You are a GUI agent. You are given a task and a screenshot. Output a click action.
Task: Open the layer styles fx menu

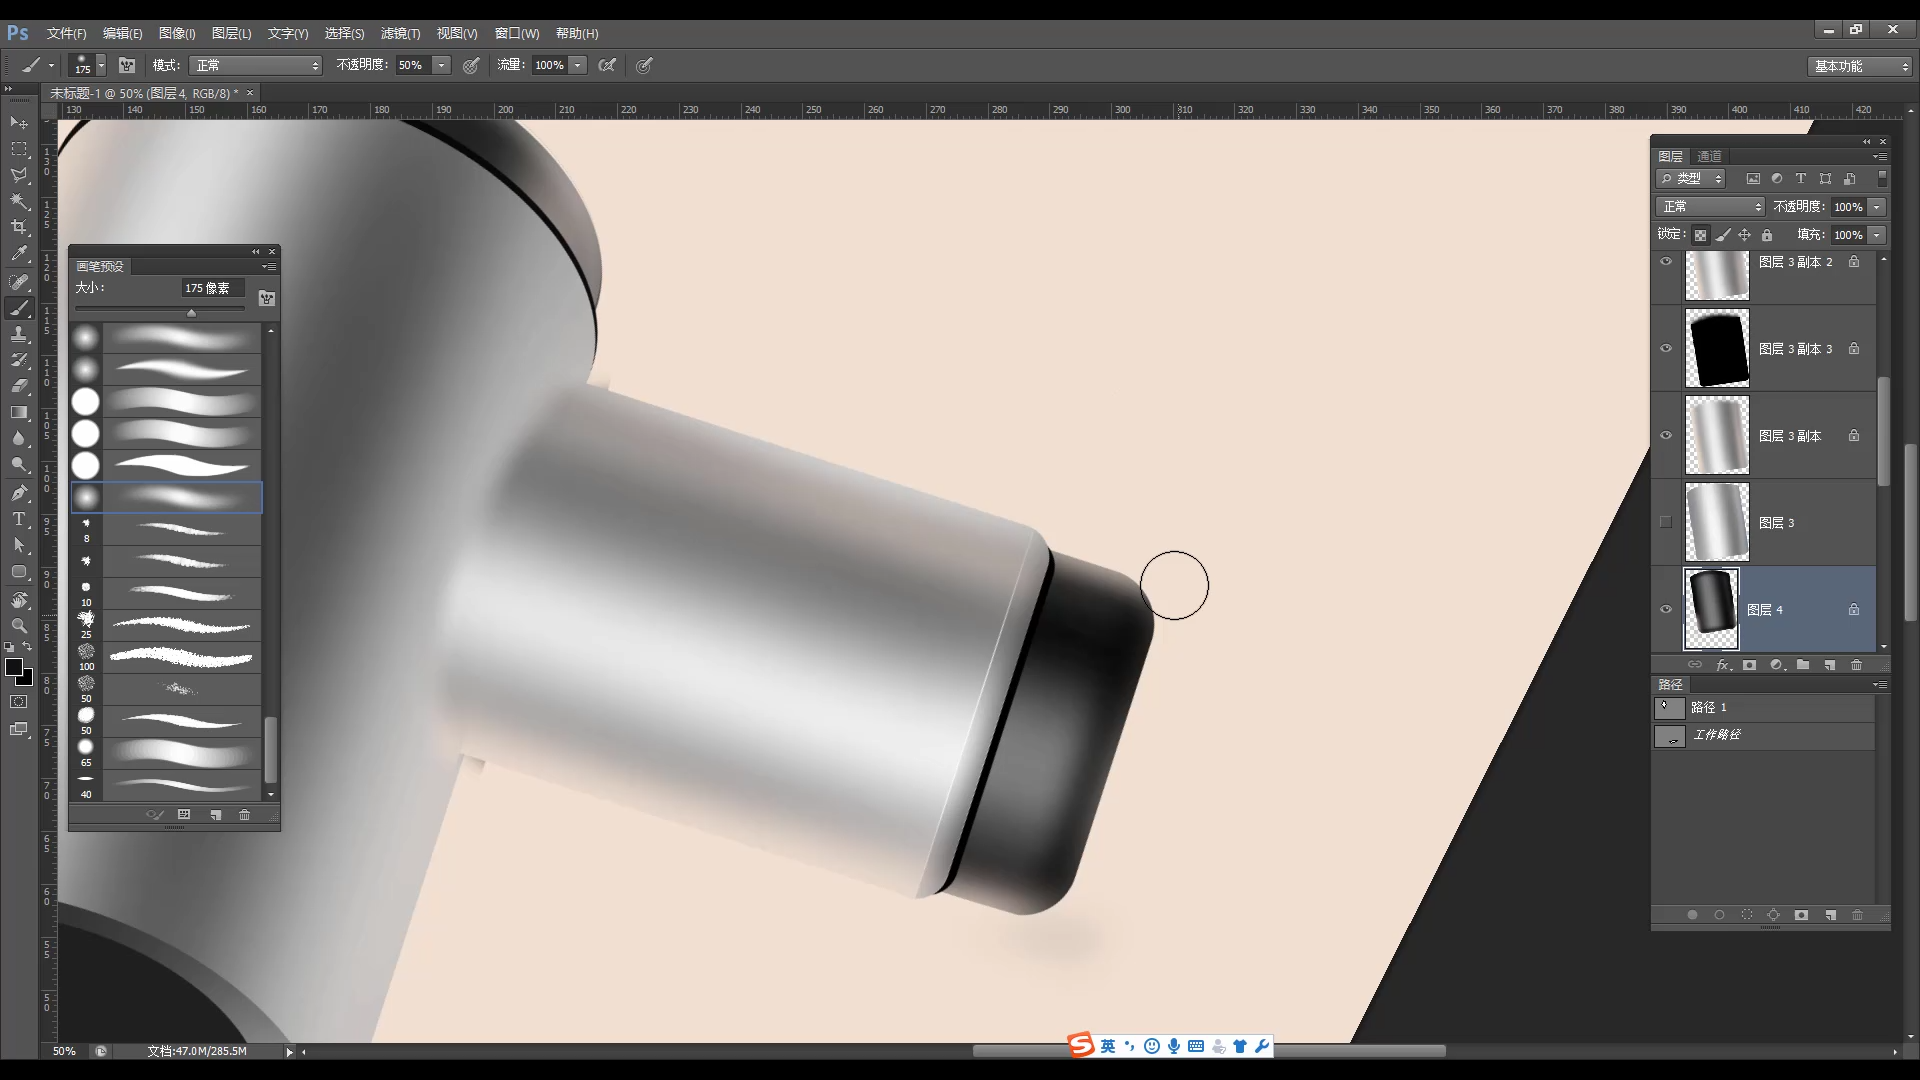tap(1724, 664)
